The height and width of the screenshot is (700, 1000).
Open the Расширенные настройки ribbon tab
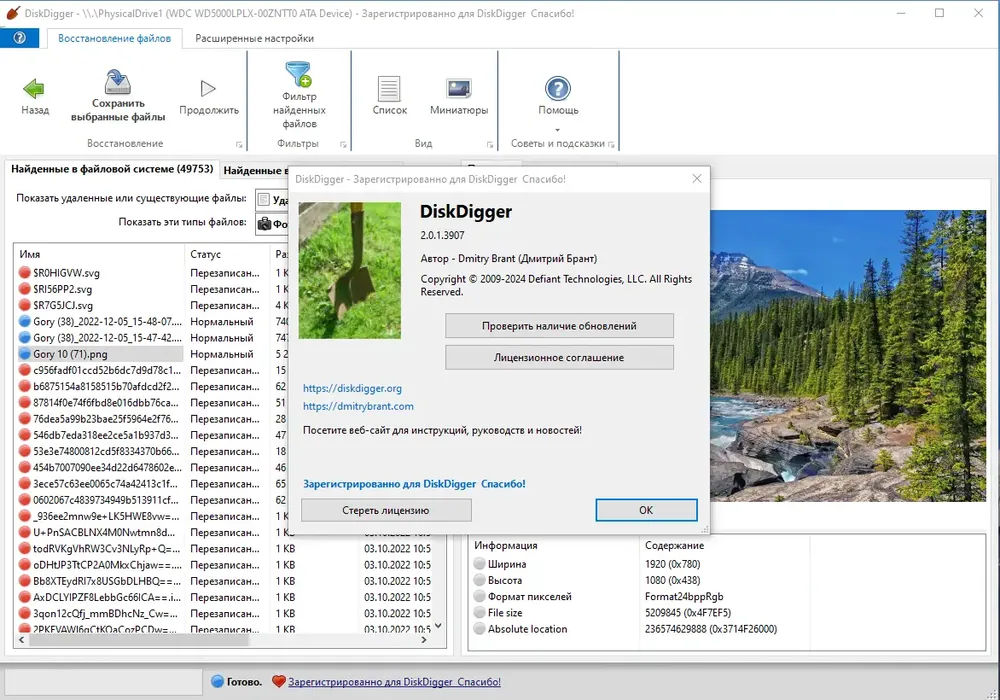click(x=254, y=38)
